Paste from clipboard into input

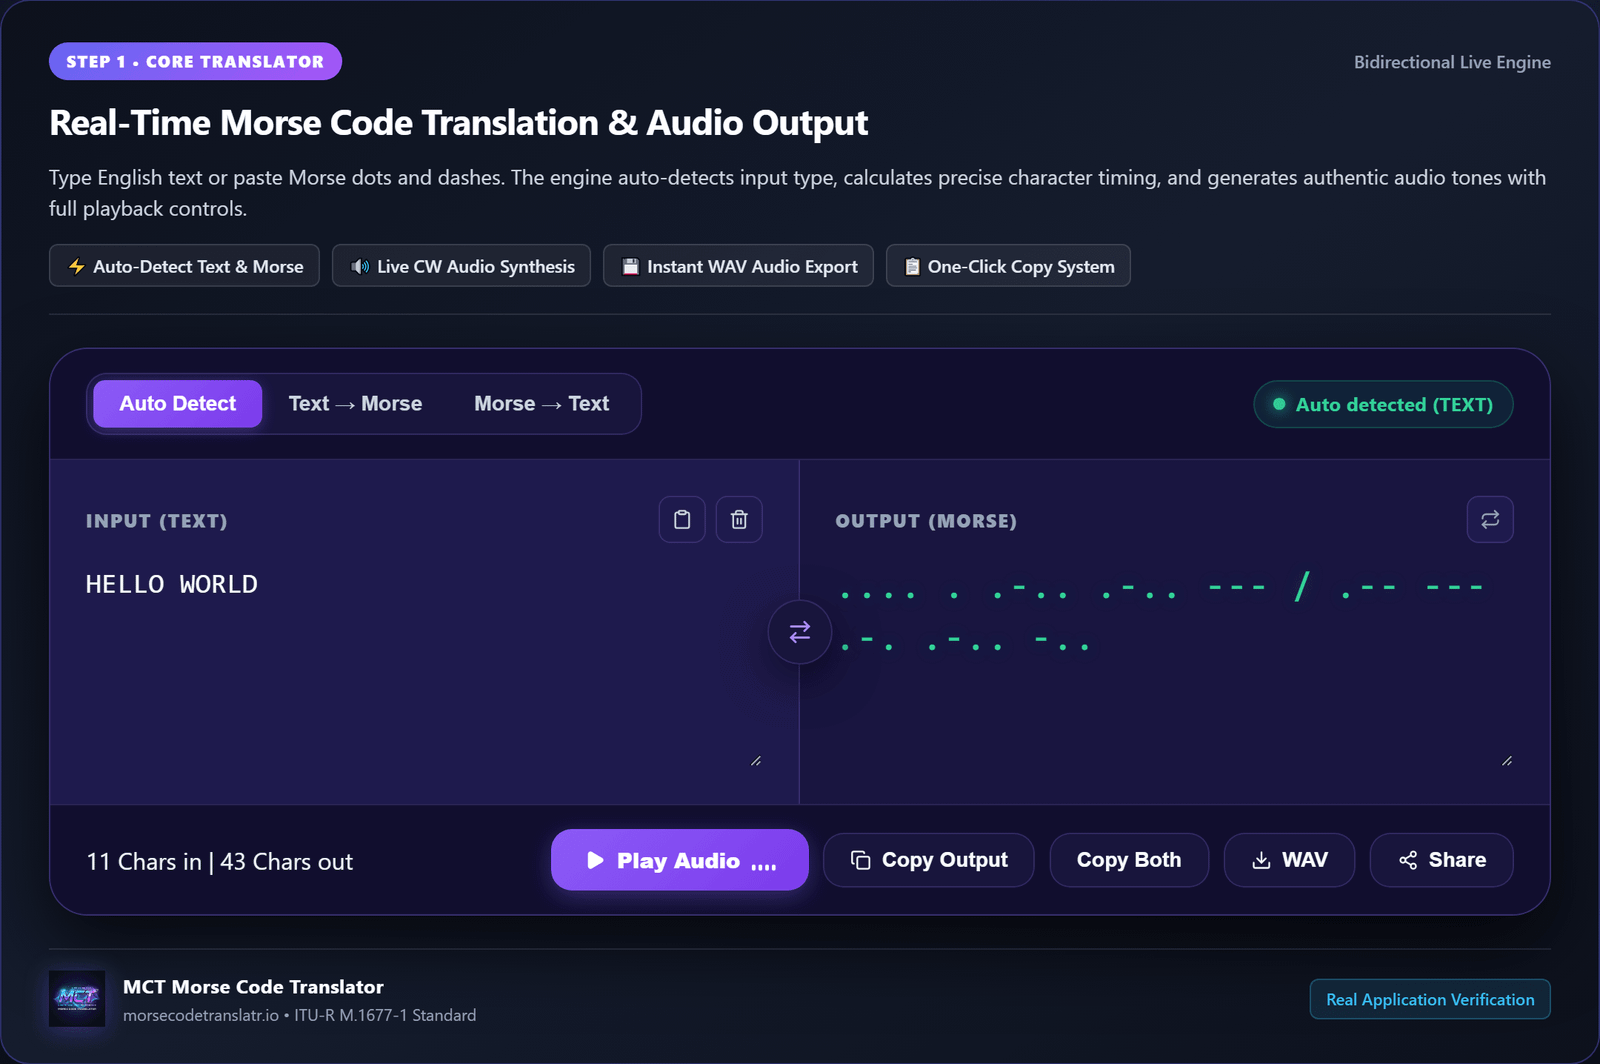click(682, 519)
